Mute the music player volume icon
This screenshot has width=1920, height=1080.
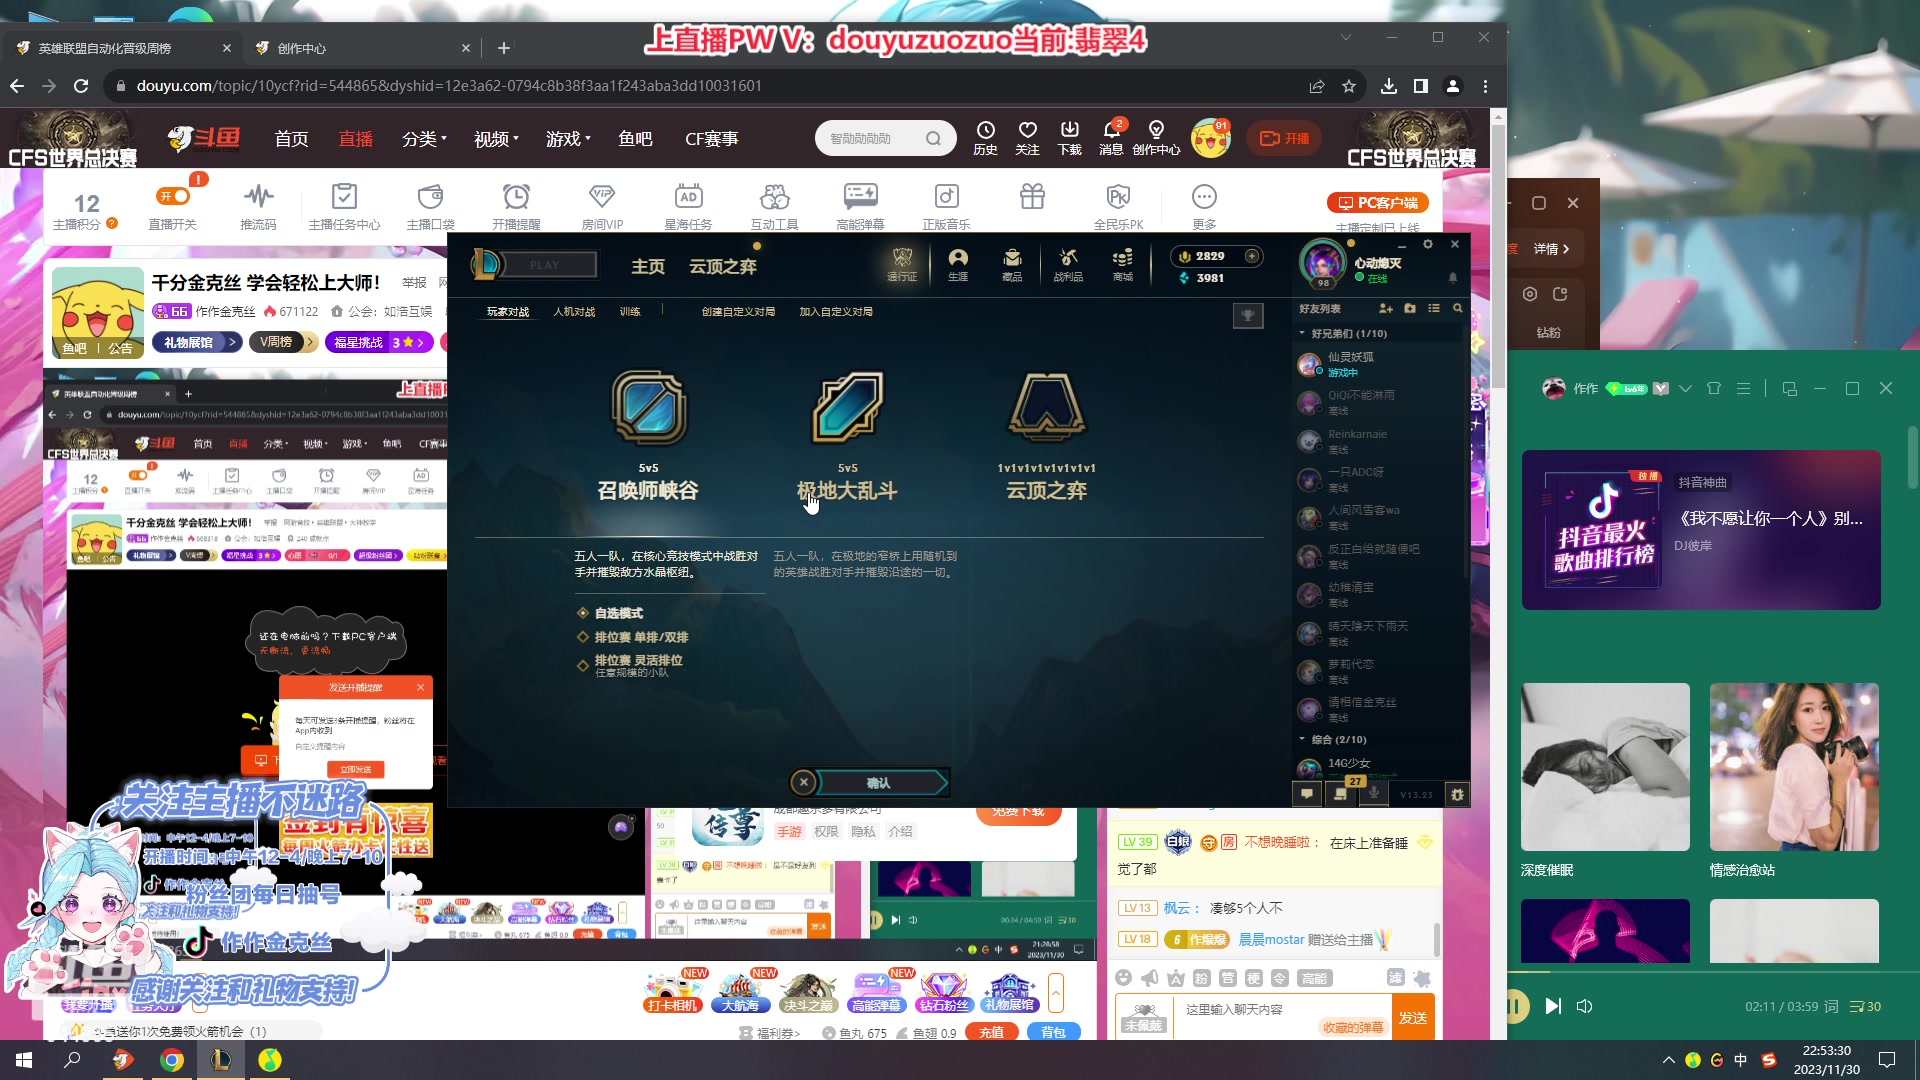[x=1585, y=1006]
